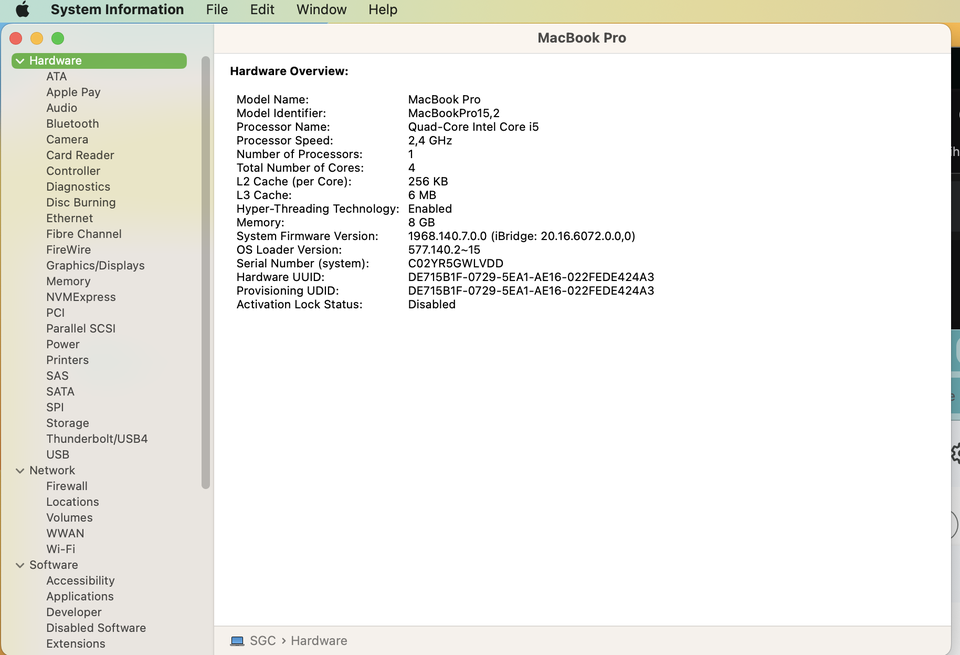
Task: Select Diagnostics in the sidebar
Action: click(78, 187)
